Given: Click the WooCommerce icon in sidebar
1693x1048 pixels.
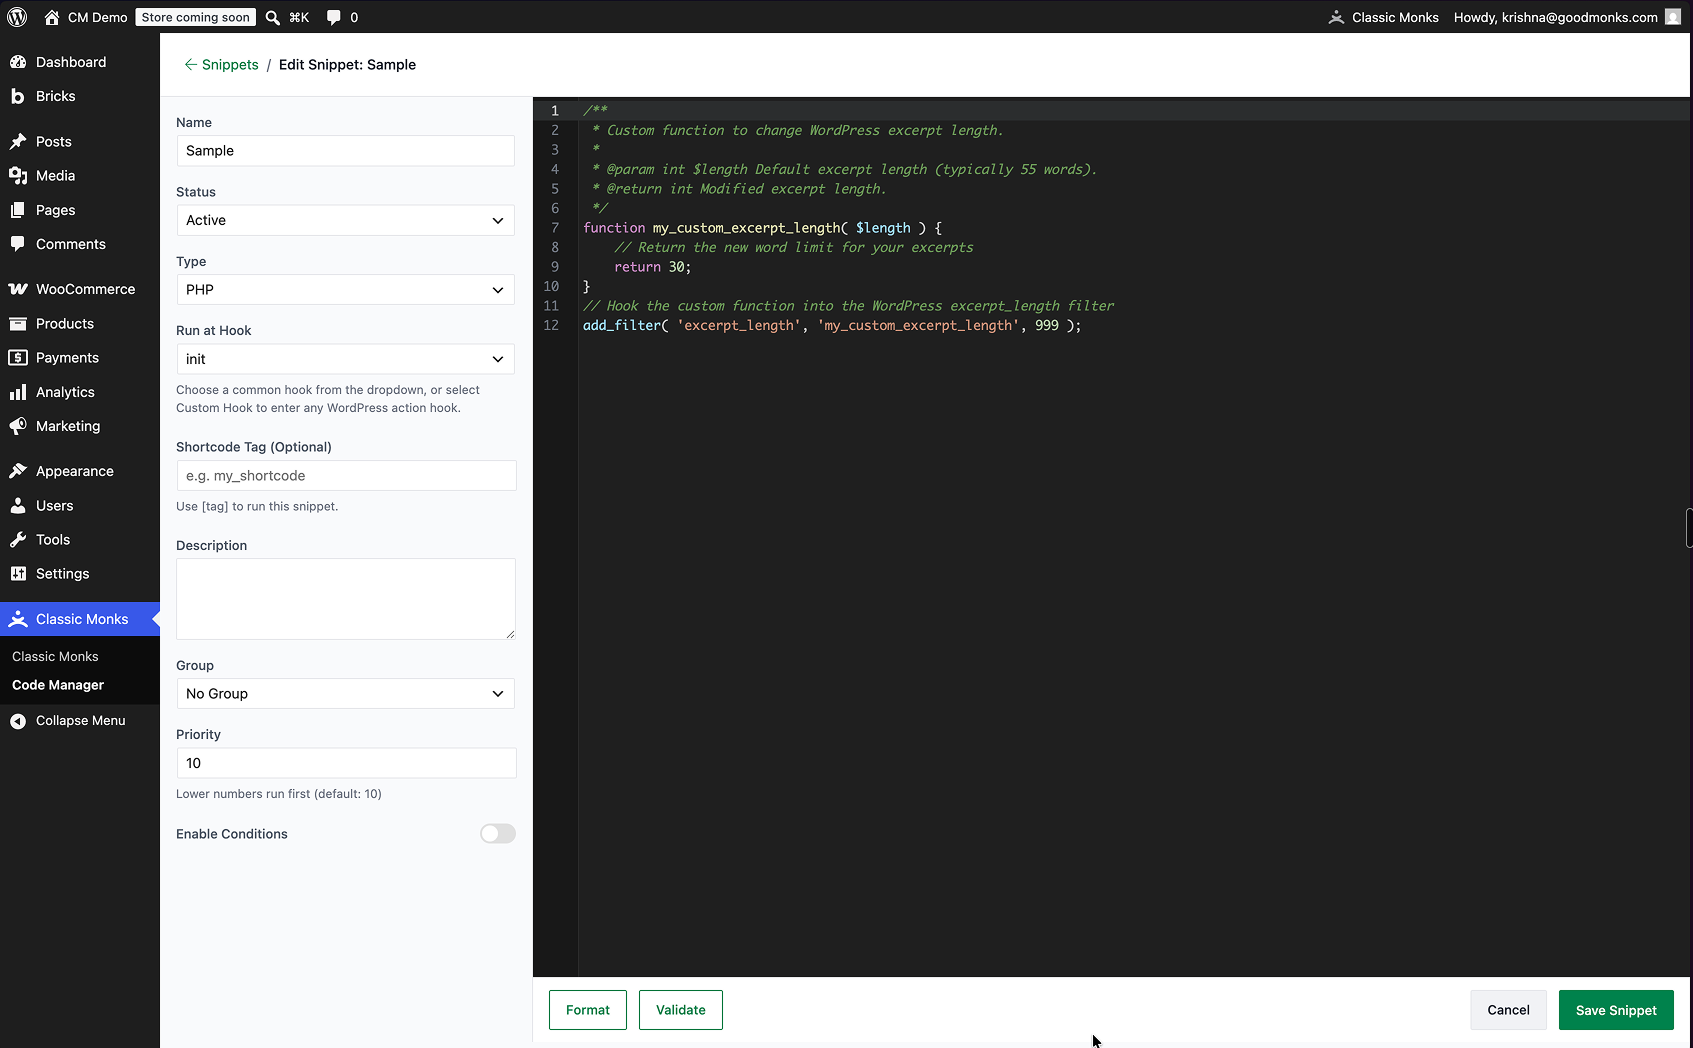Looking at the screenshot, I should (x=18, y=289).
